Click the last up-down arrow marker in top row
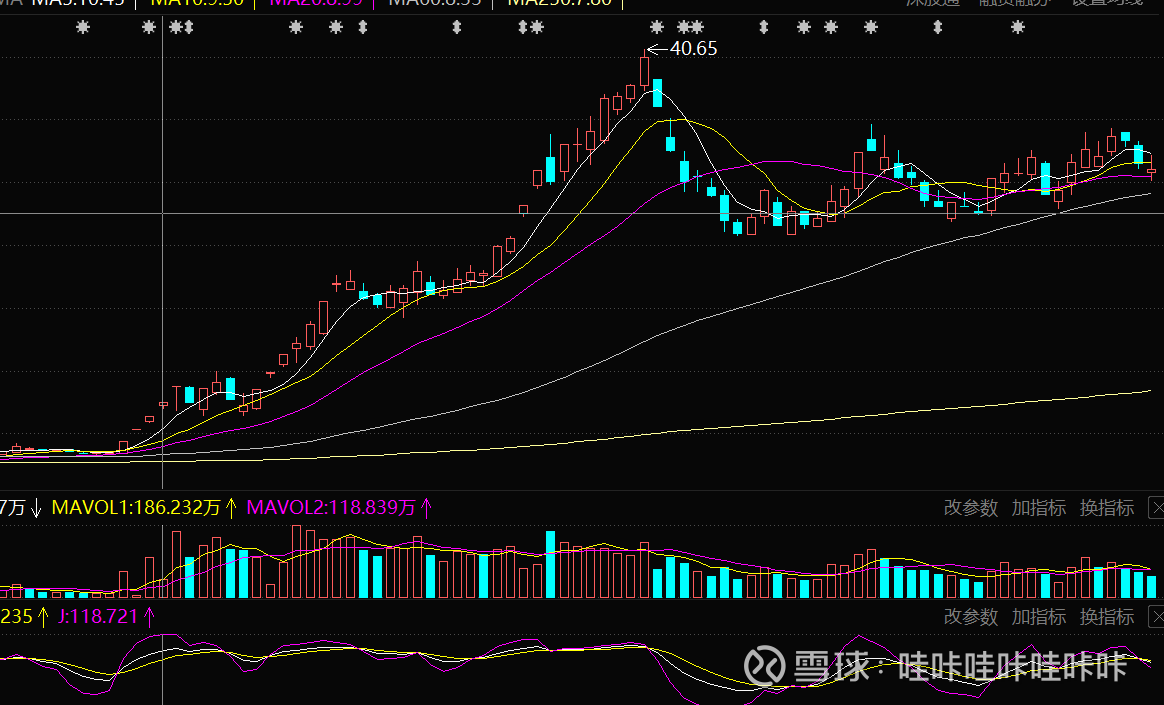 pos(937,27)
